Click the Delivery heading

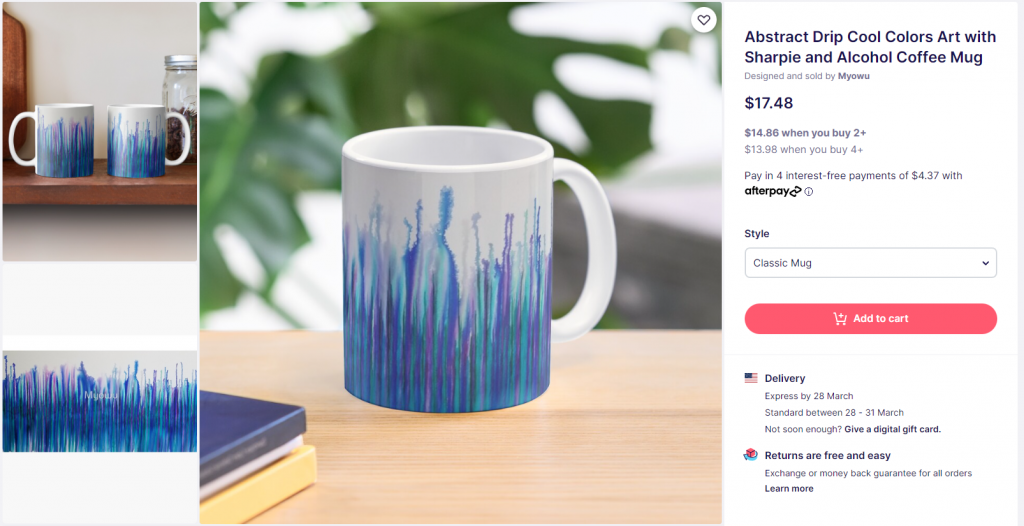point(785,379)
